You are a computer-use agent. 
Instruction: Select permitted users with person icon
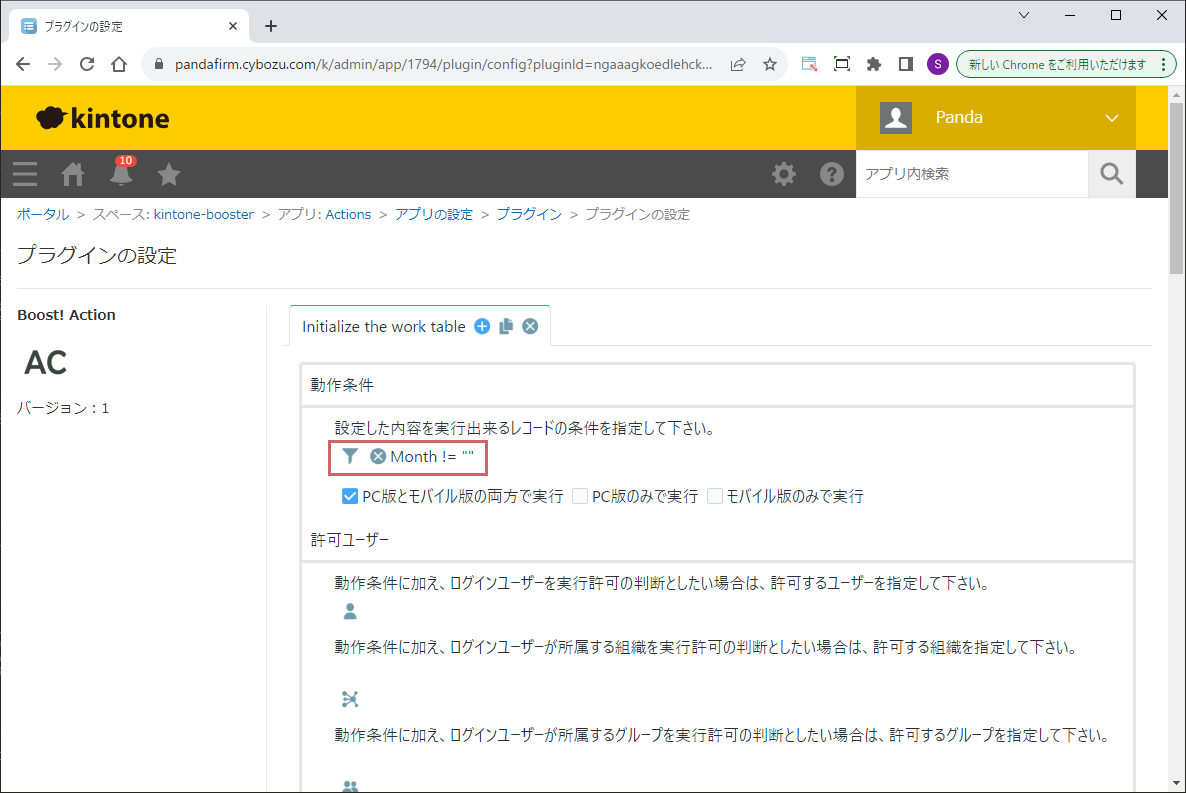(349, 612)
